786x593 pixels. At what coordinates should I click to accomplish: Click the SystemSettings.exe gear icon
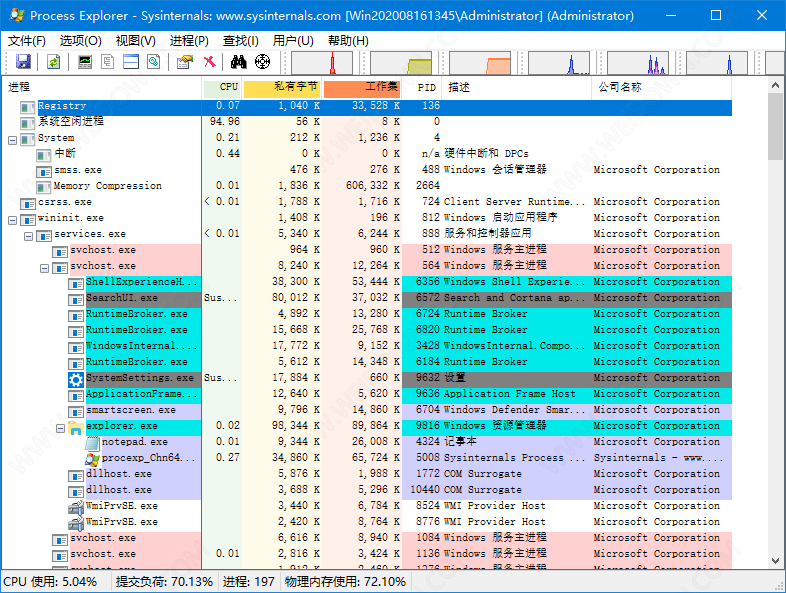pos(76,379)
